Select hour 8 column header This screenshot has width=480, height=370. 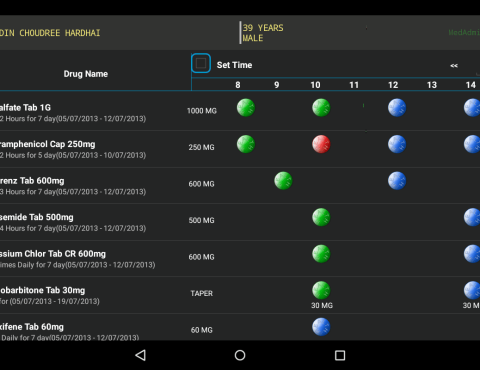(x=238, y=85)
